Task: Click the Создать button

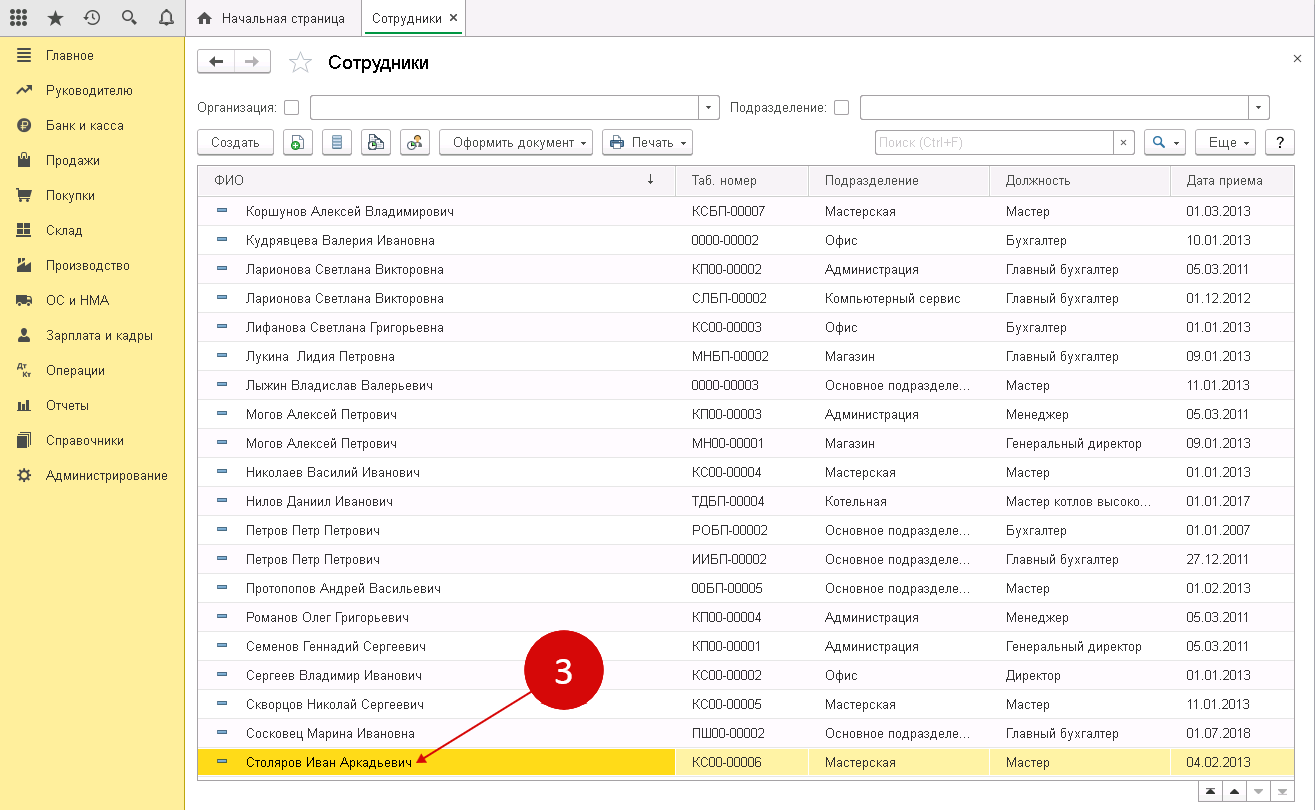Action: pos(235,142)
